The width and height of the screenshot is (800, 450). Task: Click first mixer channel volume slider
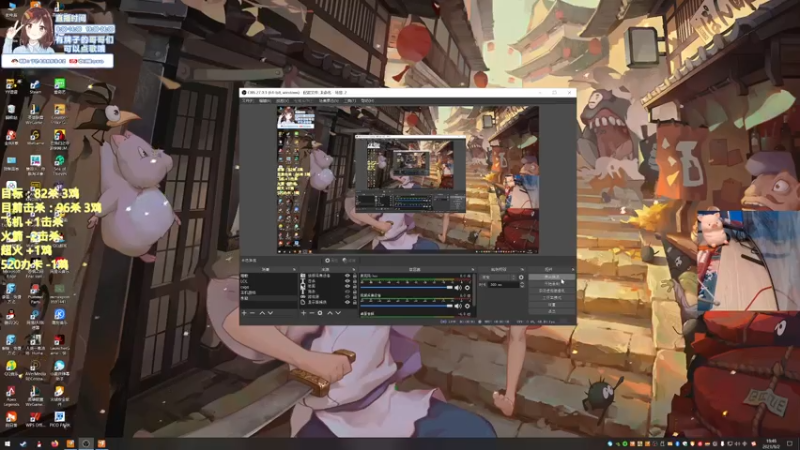(x=407, y=288)
